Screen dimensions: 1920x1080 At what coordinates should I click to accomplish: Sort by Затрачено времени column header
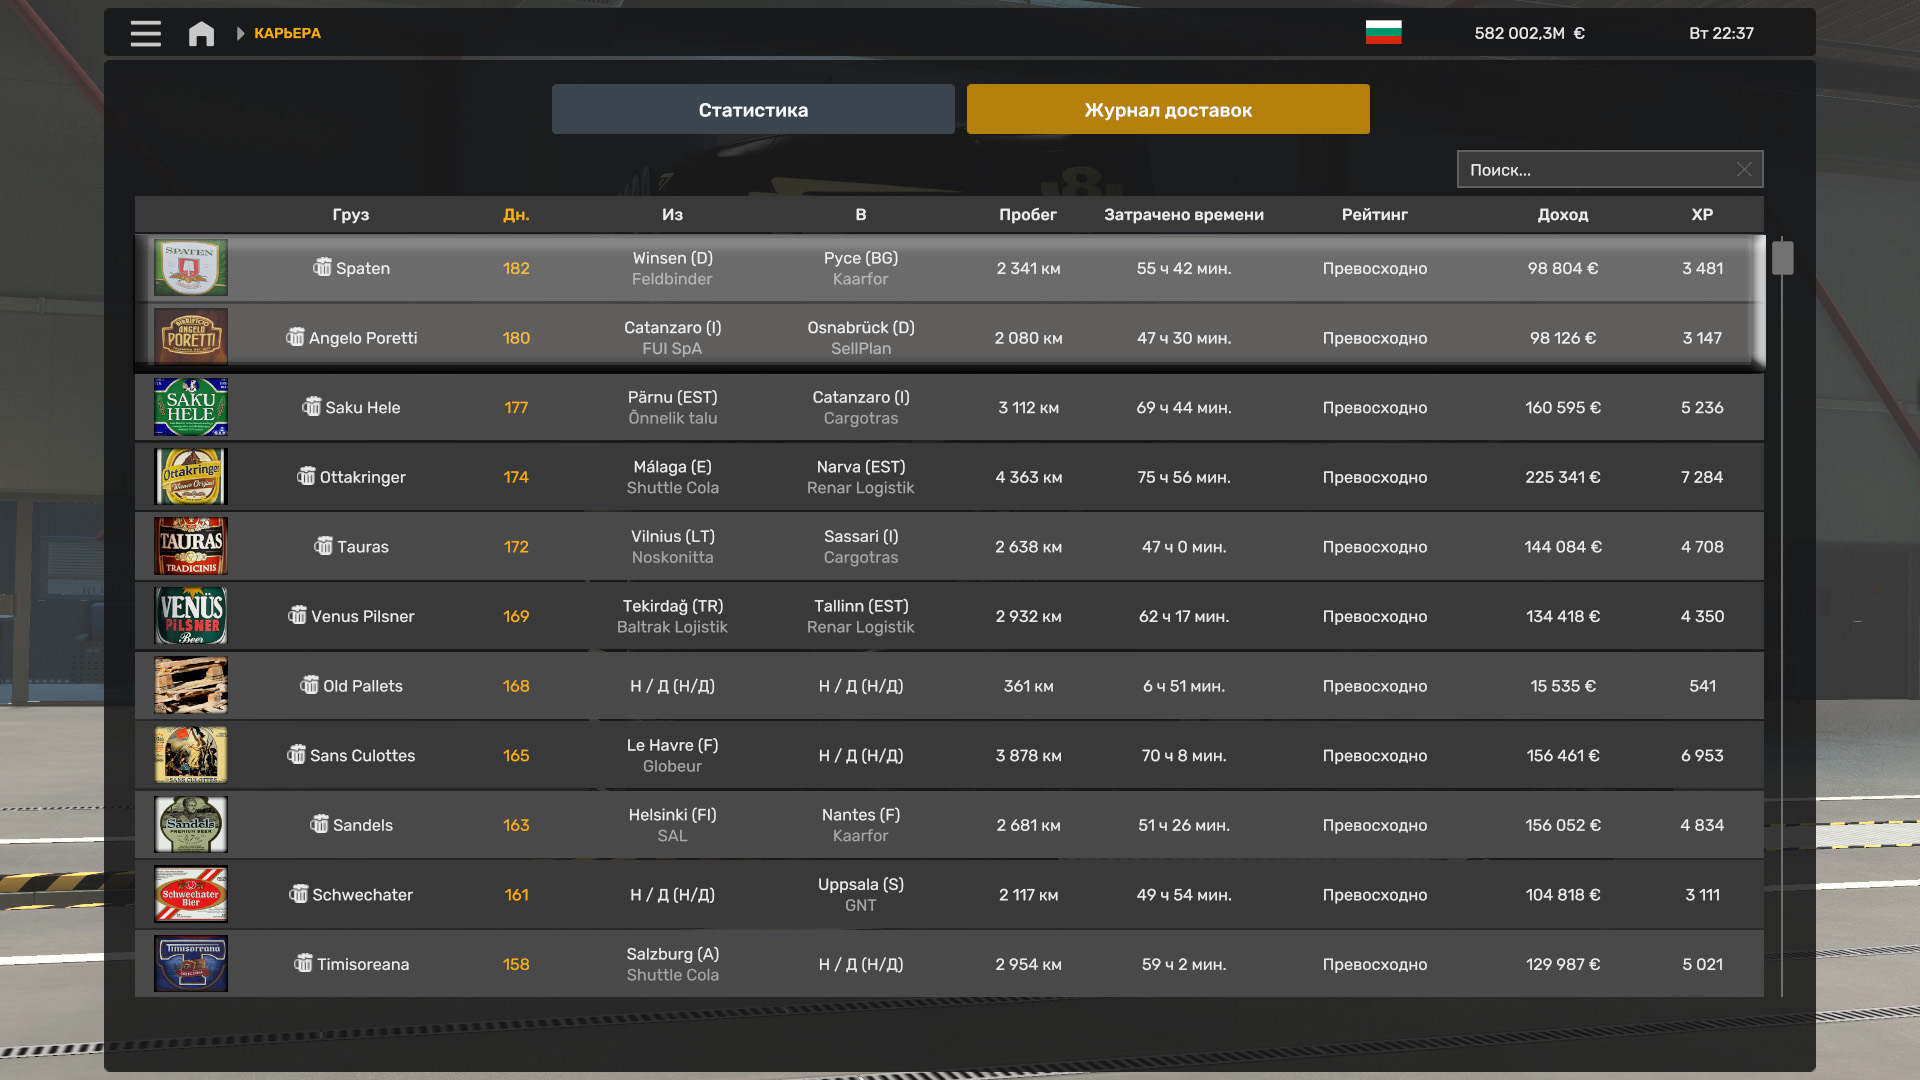point(1184,215)
